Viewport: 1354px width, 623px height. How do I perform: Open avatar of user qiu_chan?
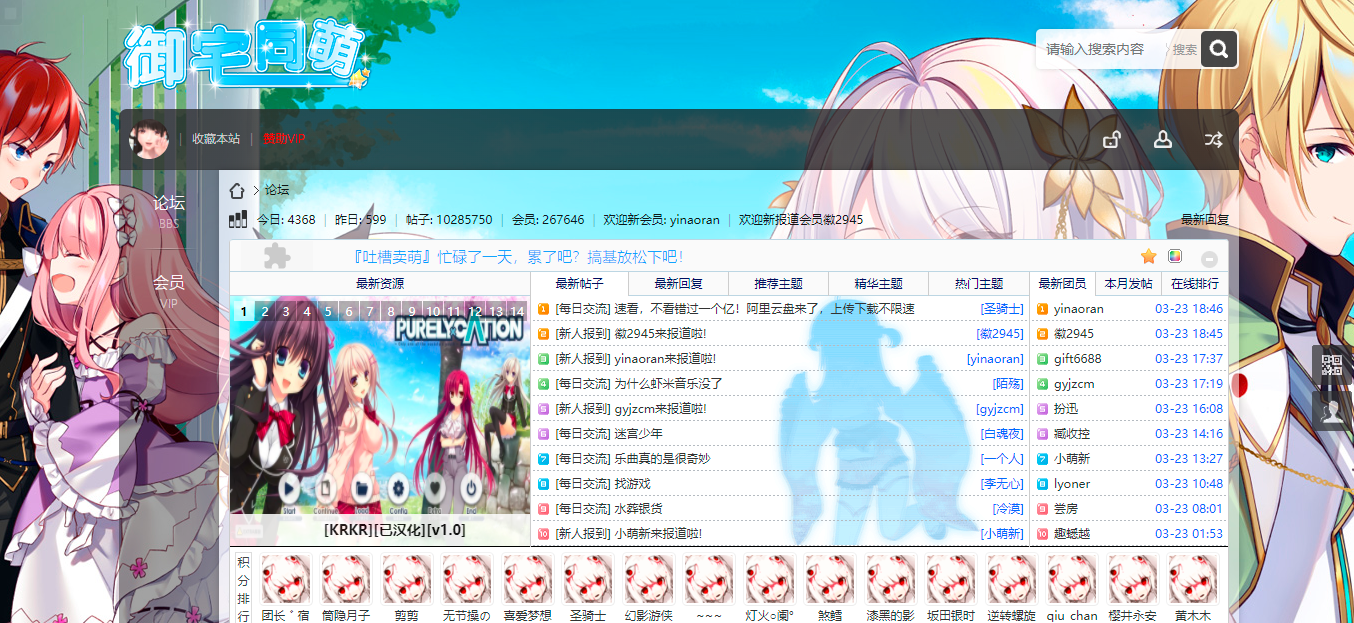pos(1073,580)
